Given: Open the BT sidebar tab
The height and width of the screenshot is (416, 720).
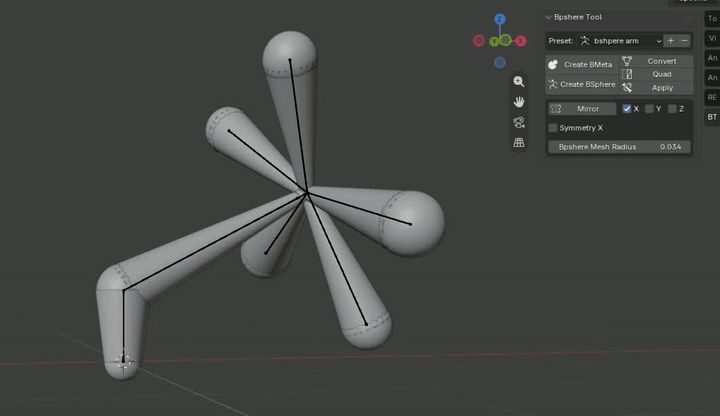Looking at the screenshot, I should pos(712,117).
